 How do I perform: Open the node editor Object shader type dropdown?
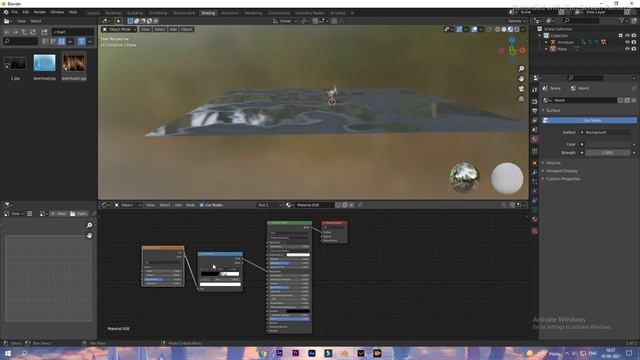pos(127,205)
